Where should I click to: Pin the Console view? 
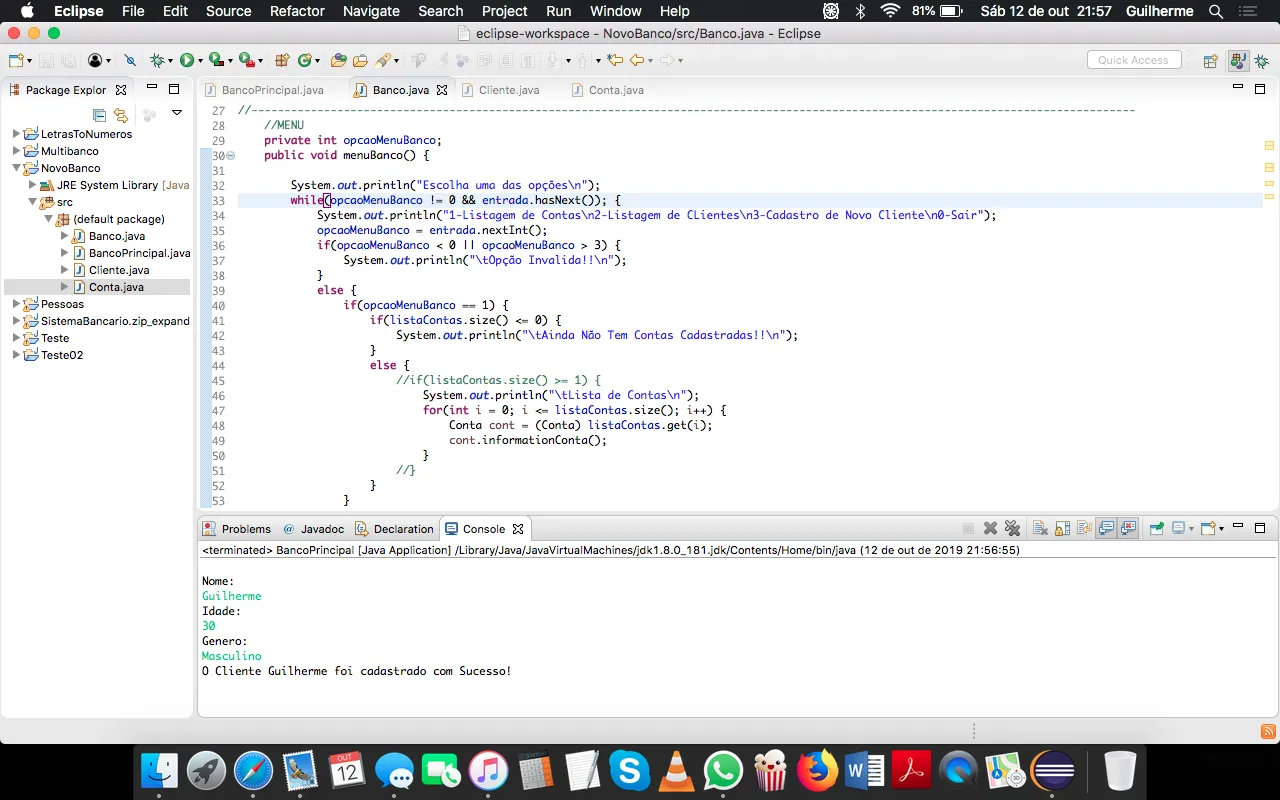[1156, 529]
